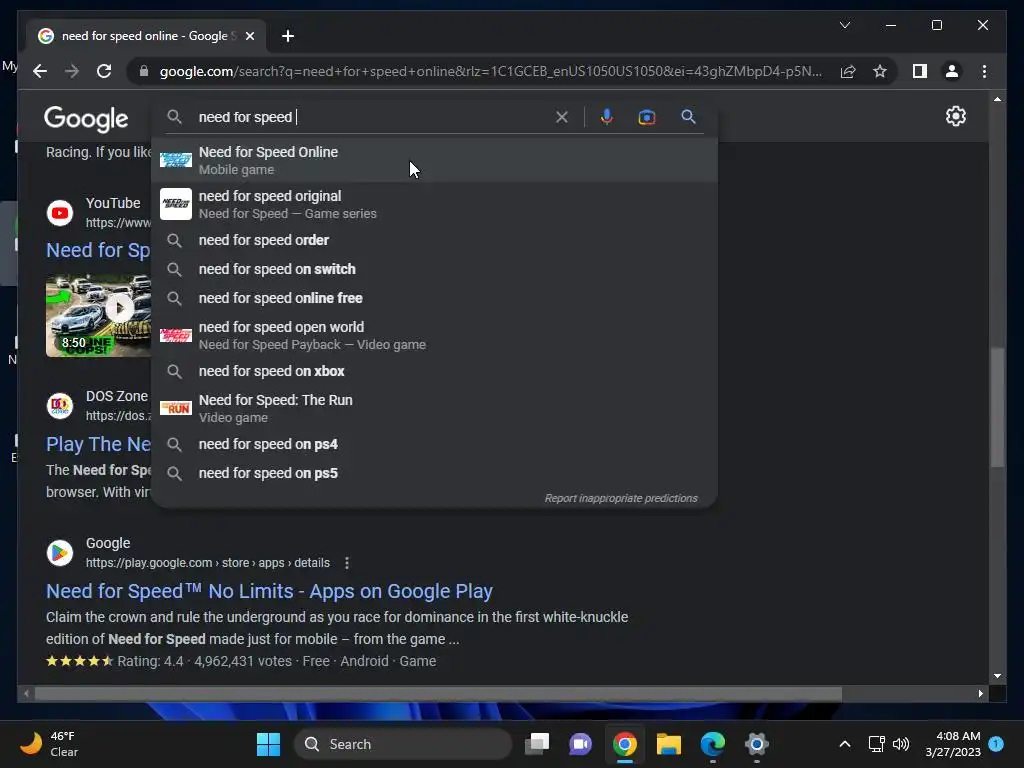
Task: Click the taskbar Search box
Action: pos(402,744)
